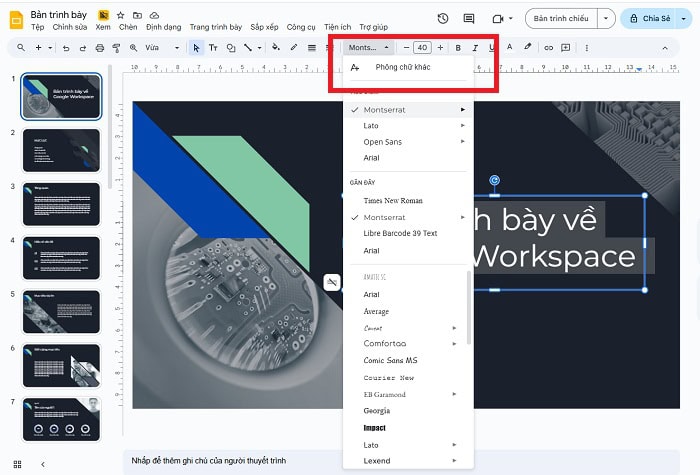The width and height of the screenshot is (700, 475).
Task: Toggle bold formatting
Action: click(x=458, y=47)
